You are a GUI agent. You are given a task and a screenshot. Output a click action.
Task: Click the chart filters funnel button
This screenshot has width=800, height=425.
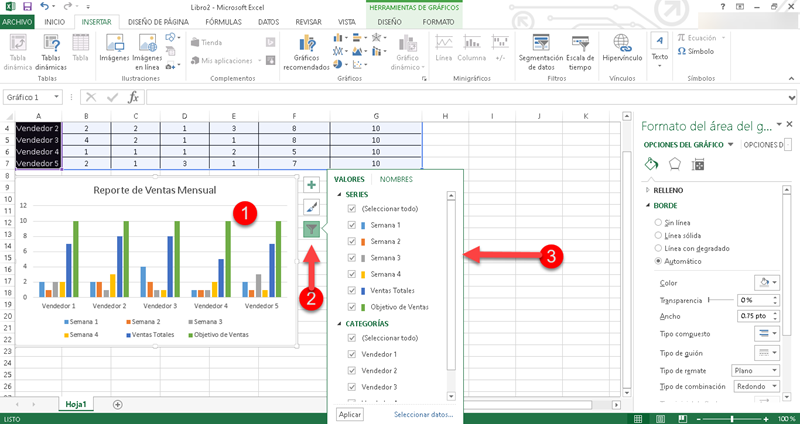pos(311,230)
